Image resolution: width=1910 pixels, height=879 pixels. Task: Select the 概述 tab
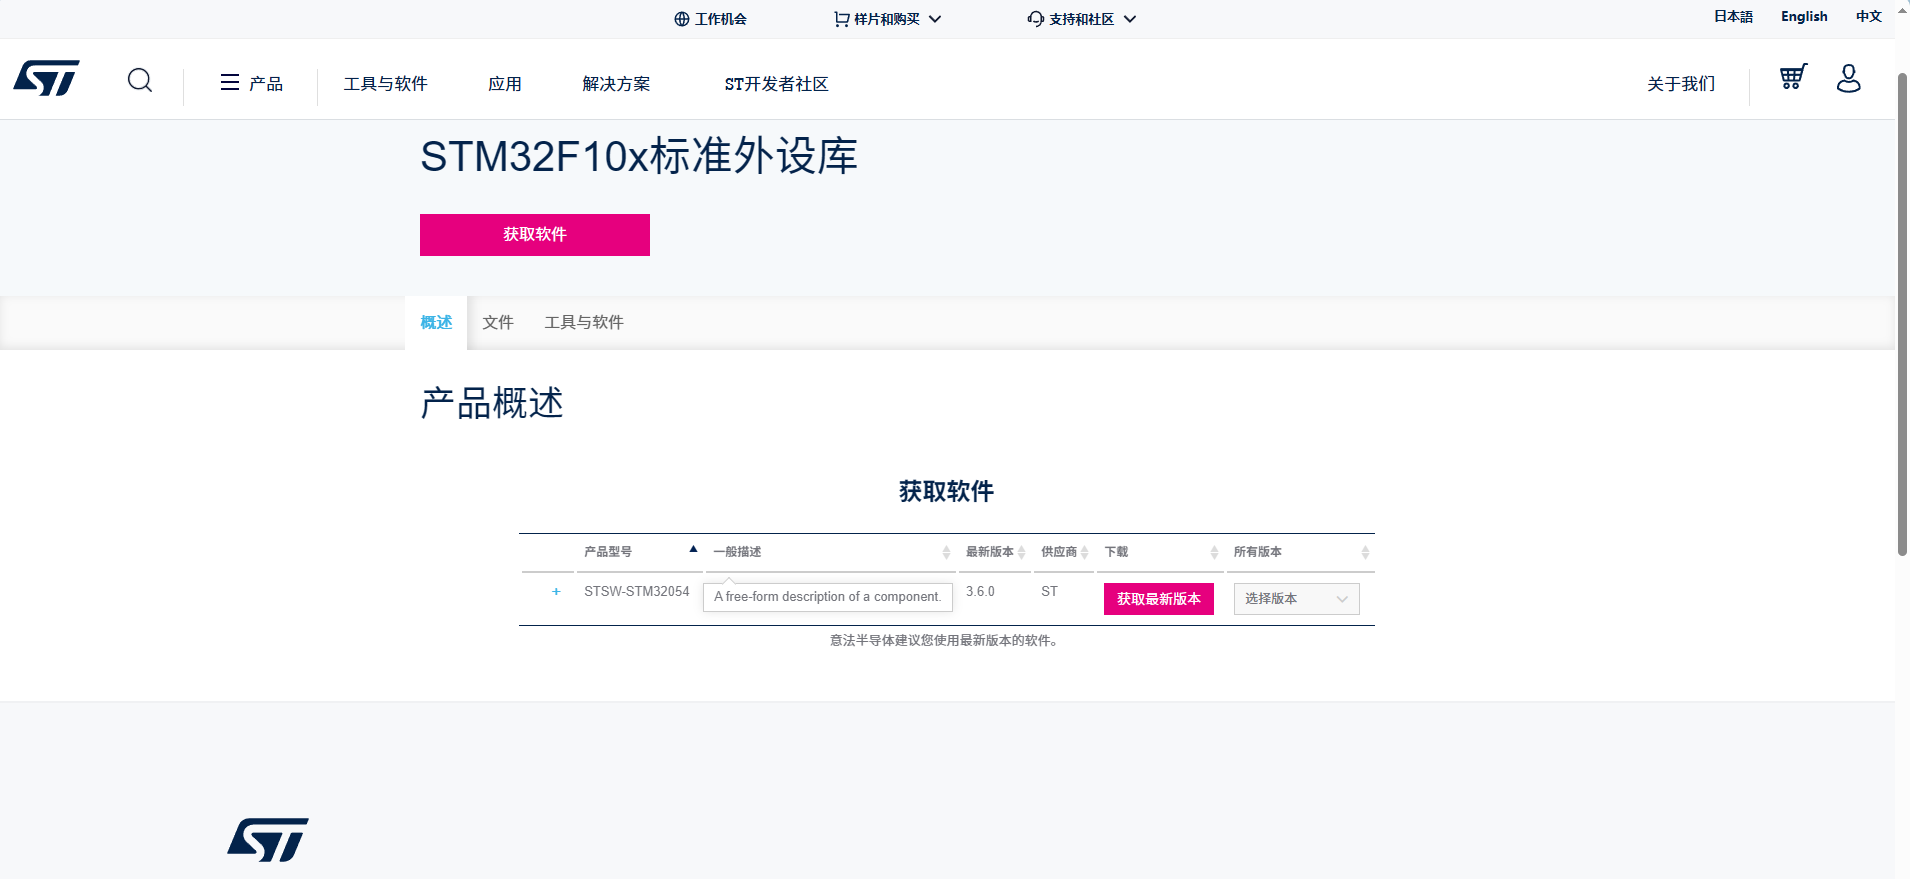point(436,322)
